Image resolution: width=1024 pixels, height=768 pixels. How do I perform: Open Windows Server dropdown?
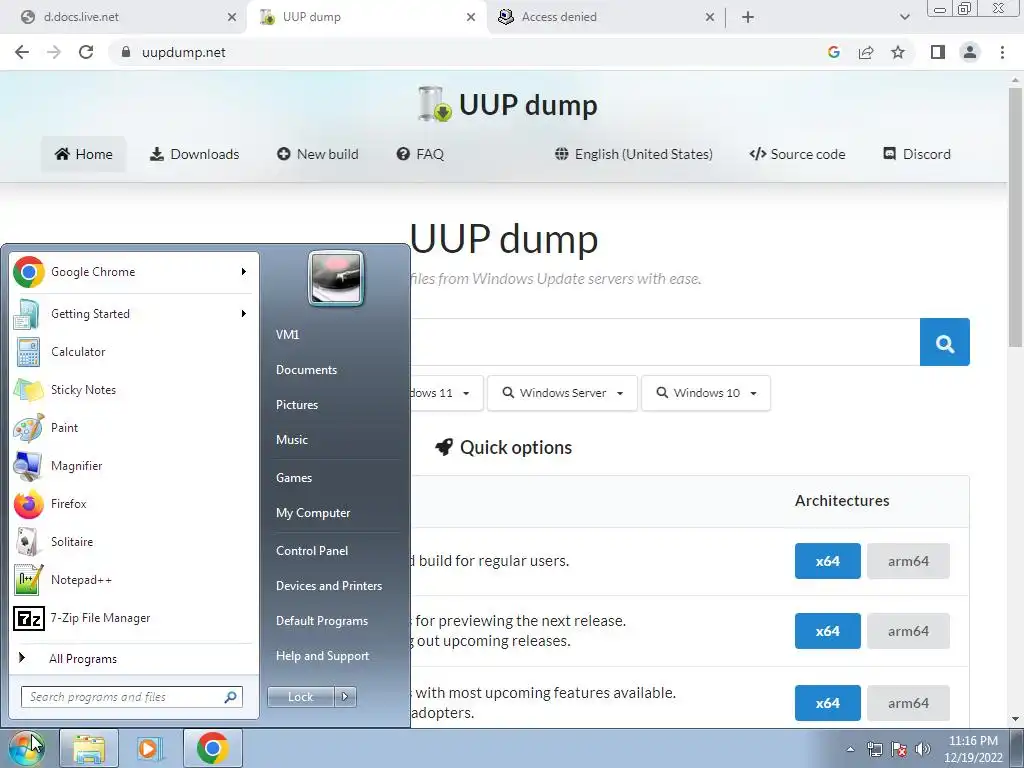coord(562,393)
